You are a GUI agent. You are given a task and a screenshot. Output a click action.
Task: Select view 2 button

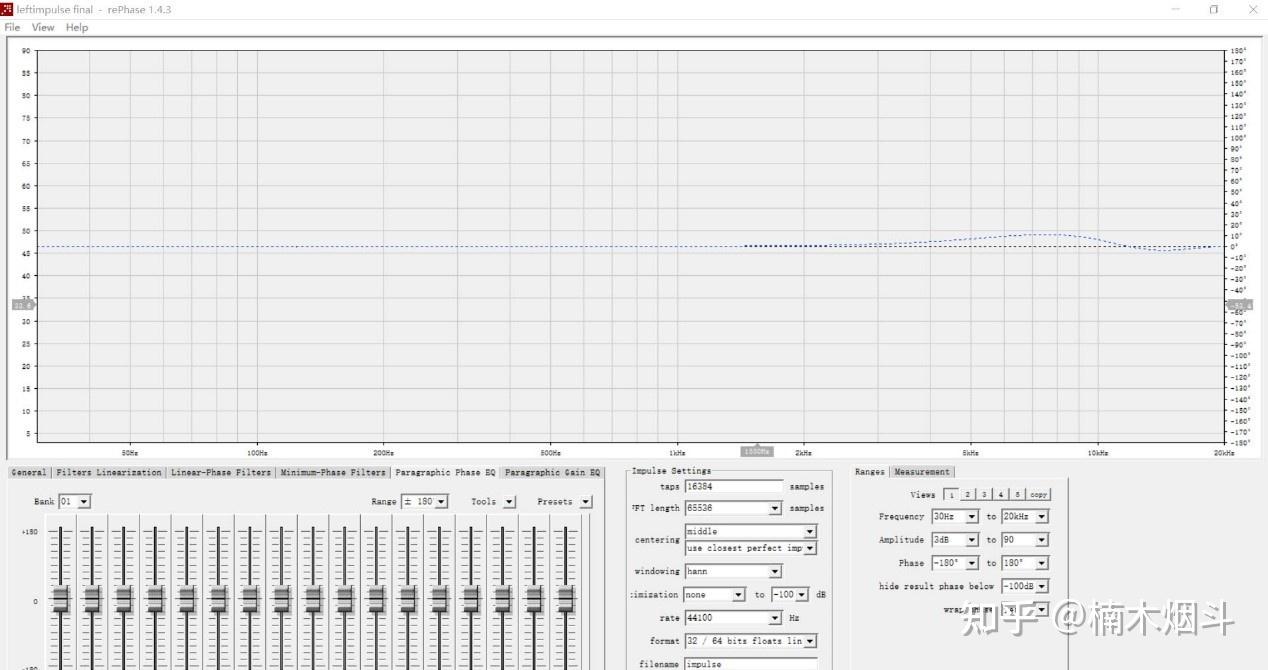click(967, 494)
